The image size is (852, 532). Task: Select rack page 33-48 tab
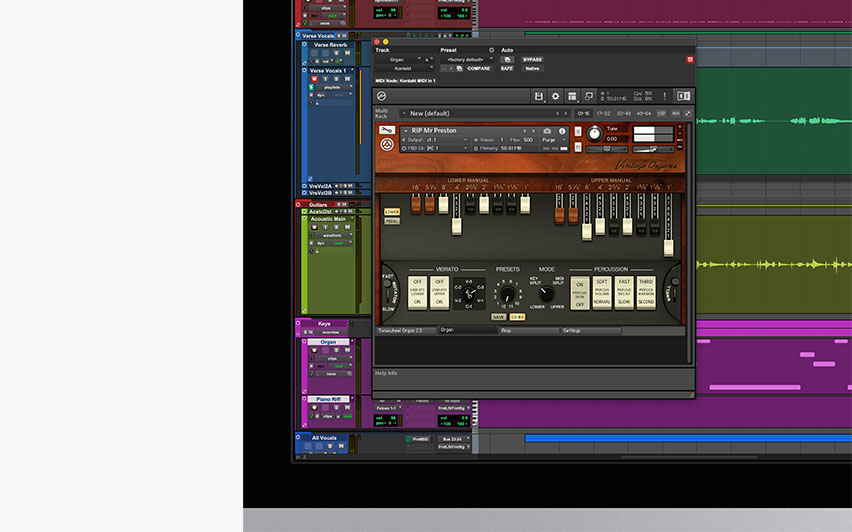point(623,114)
